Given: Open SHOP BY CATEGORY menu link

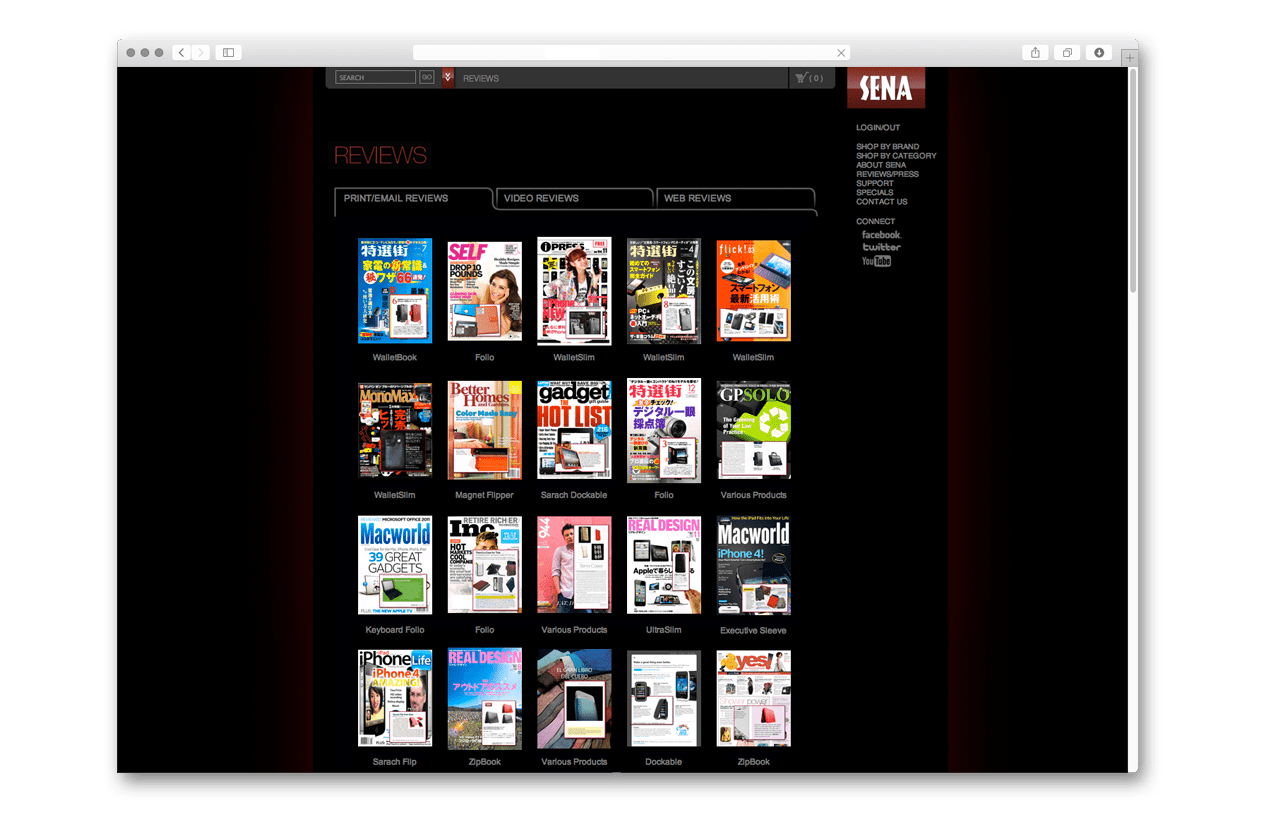Looking at the screenshot, I should (x=896, y=156).
